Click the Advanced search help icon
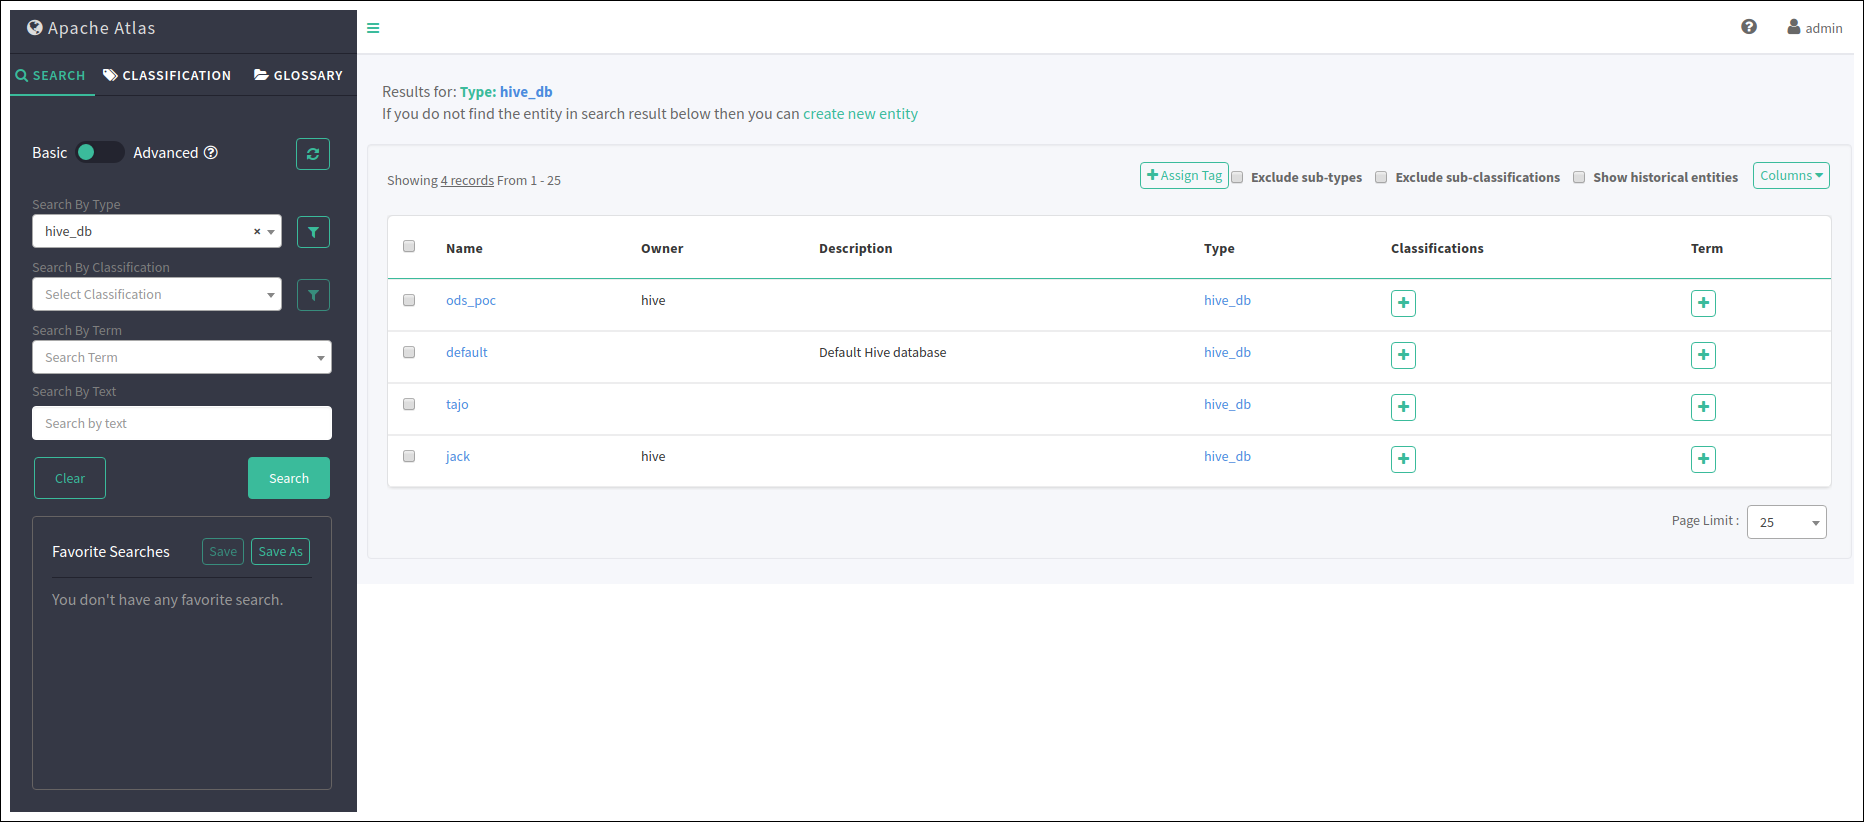 [x=211, y=153]
